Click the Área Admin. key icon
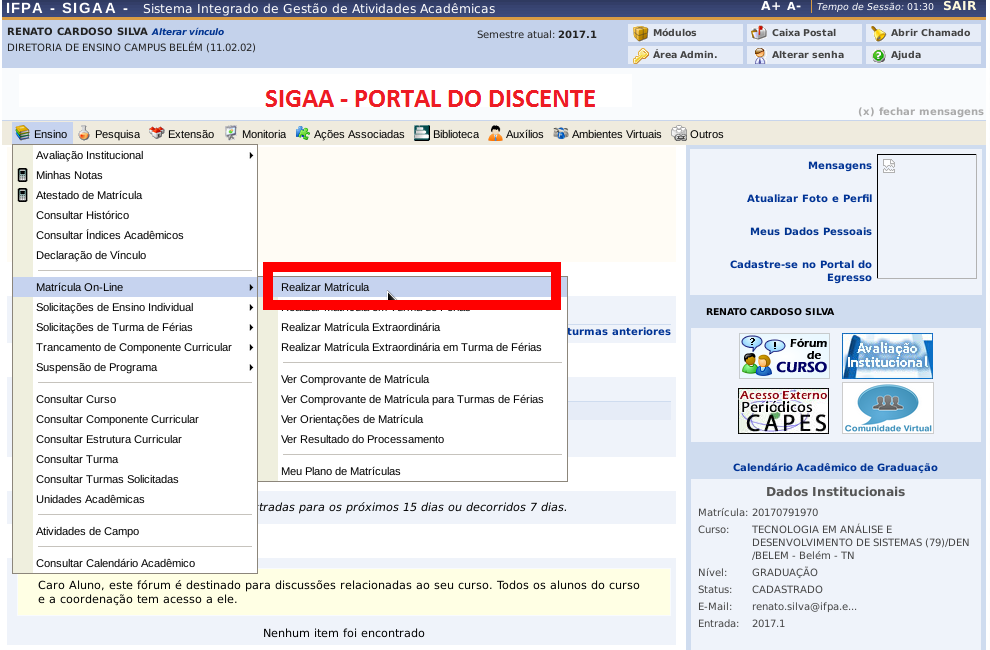Viewport: 990px width, 650px height. tap(641, 56)
